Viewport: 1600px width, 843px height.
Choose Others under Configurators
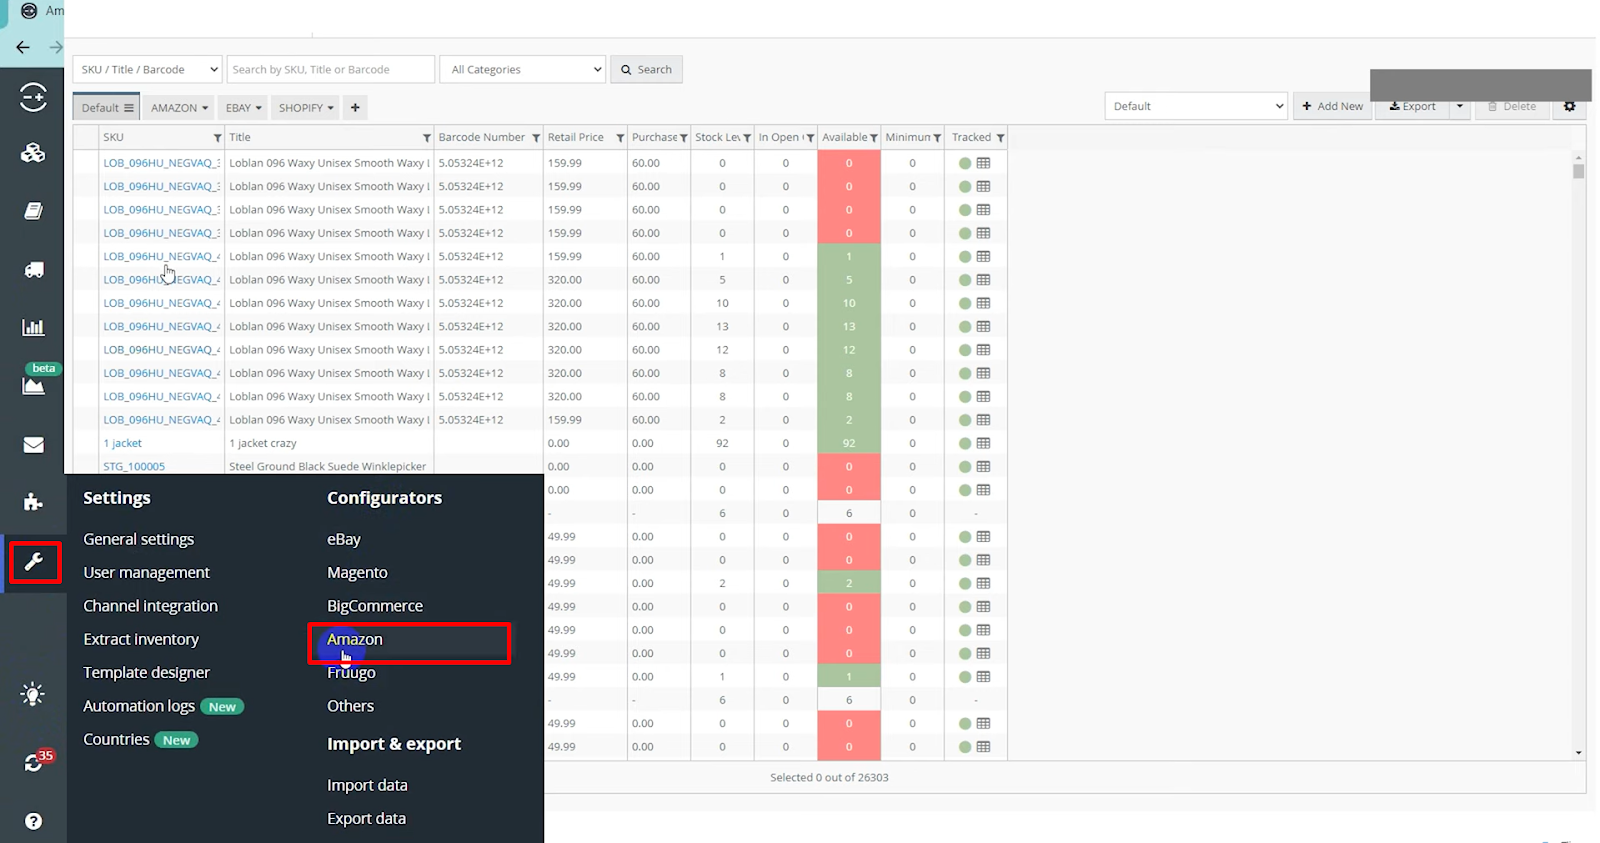[350, 706]
